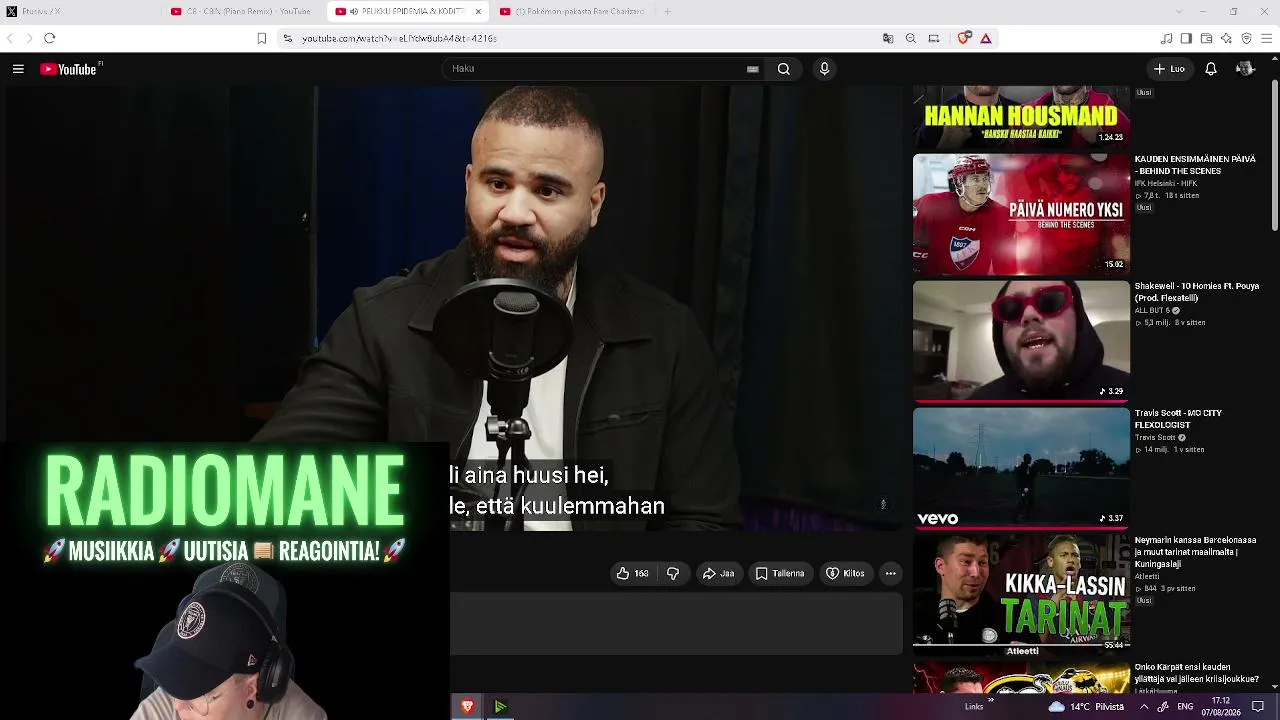Open the browser hamburger menu
Image resolution: width=1280 pixels, height=720 pixels.
(1267, 38)
